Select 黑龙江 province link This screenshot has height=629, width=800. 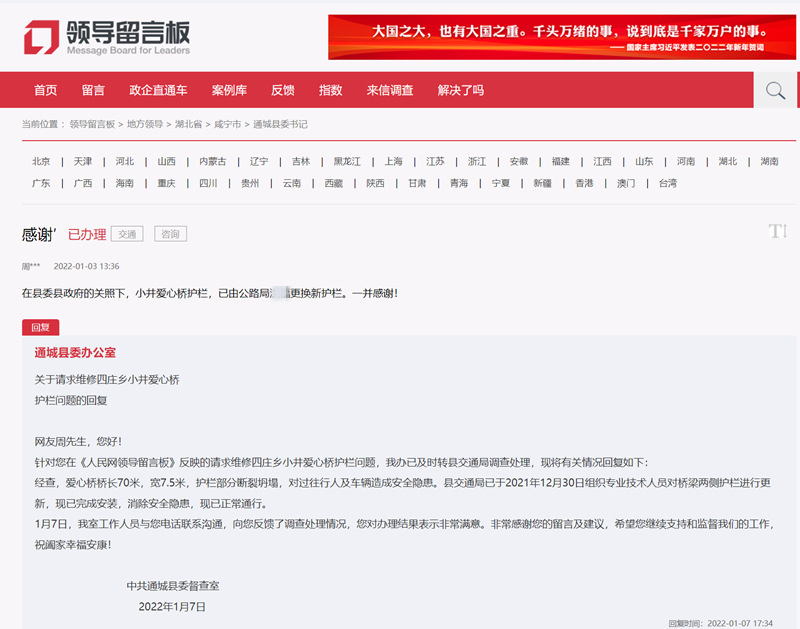tap(347, 161)
